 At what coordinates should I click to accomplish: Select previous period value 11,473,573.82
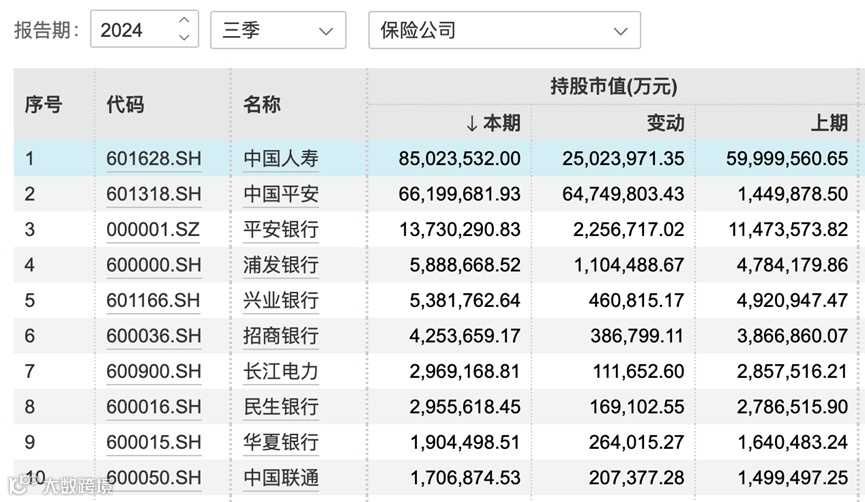click(x=788, y=229)
